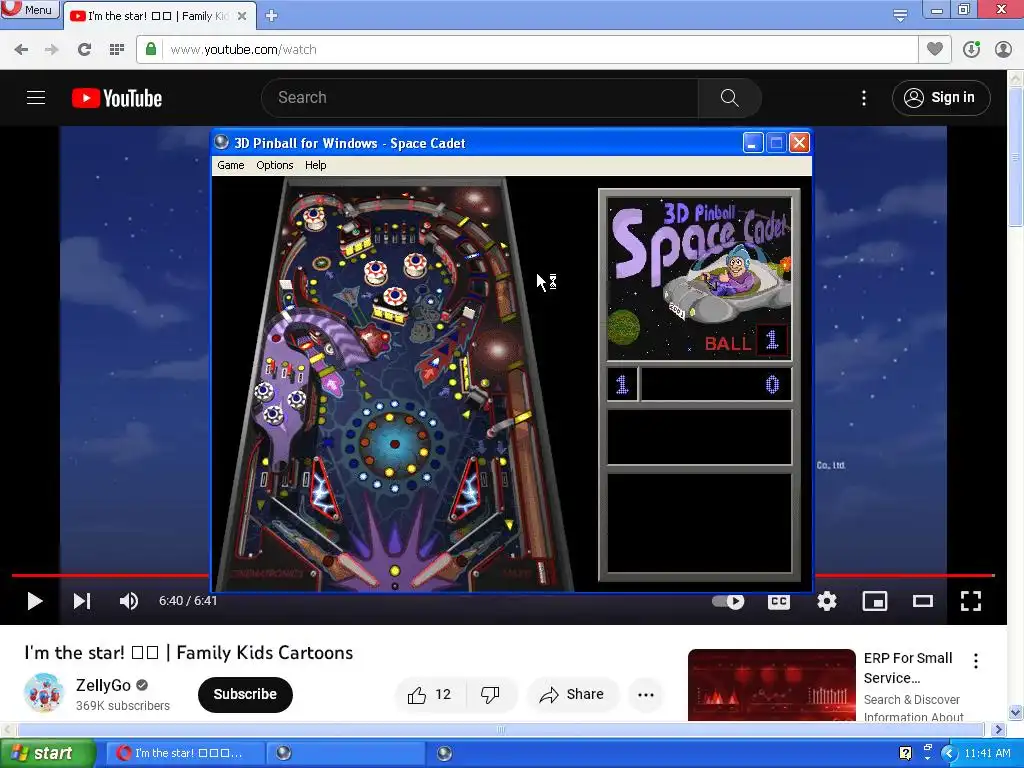Toggle theater mode icon
Viewport: 1024px width, 768px height.
tap(923, 601)
